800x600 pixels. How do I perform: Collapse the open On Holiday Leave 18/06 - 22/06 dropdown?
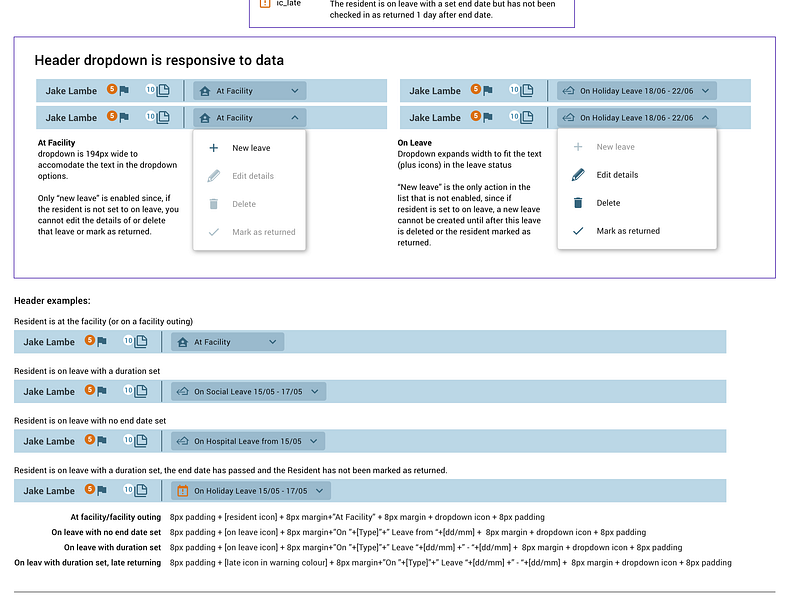coord(637,118)
